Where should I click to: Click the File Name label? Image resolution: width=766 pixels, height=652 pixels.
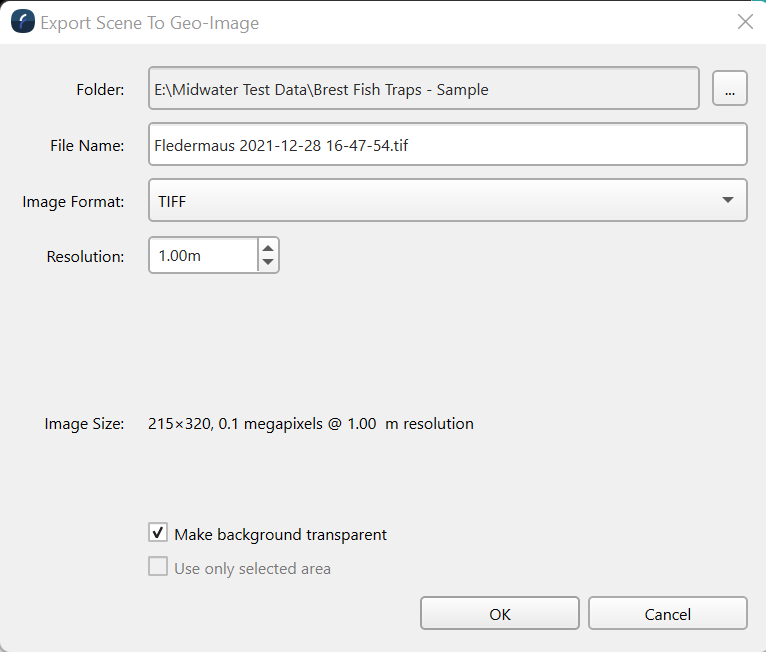(87, 146)
